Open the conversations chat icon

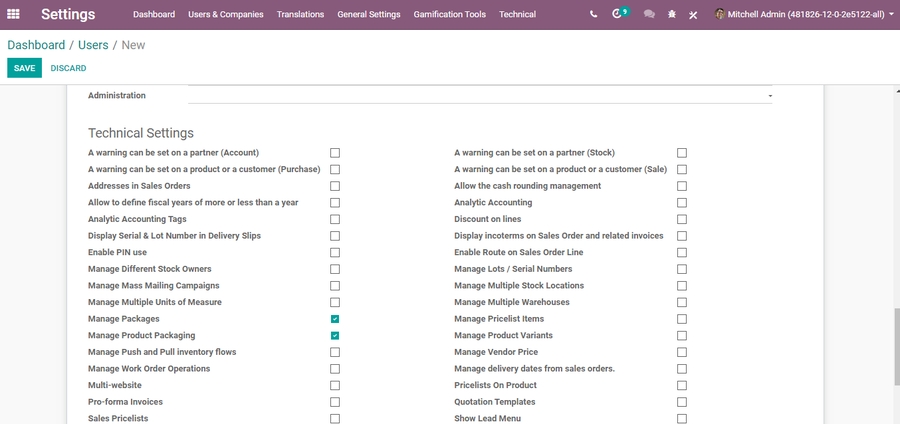coord(649,15)
